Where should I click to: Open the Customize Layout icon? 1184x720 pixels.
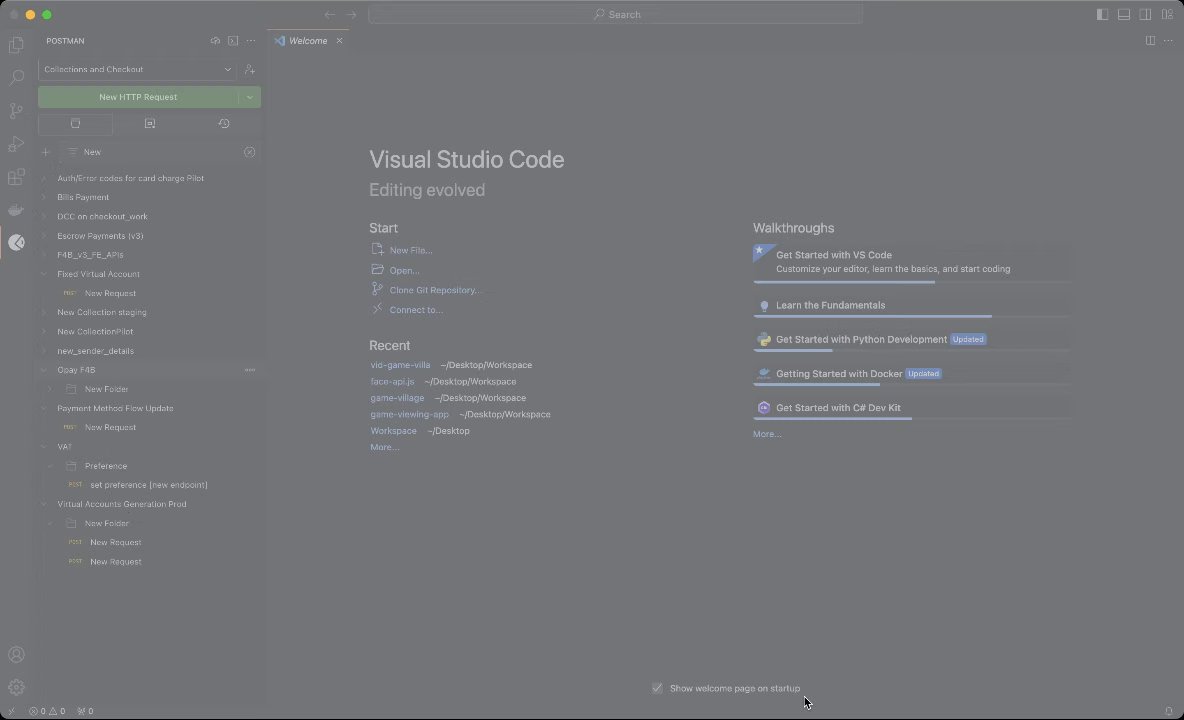[x=1167, y=14]
